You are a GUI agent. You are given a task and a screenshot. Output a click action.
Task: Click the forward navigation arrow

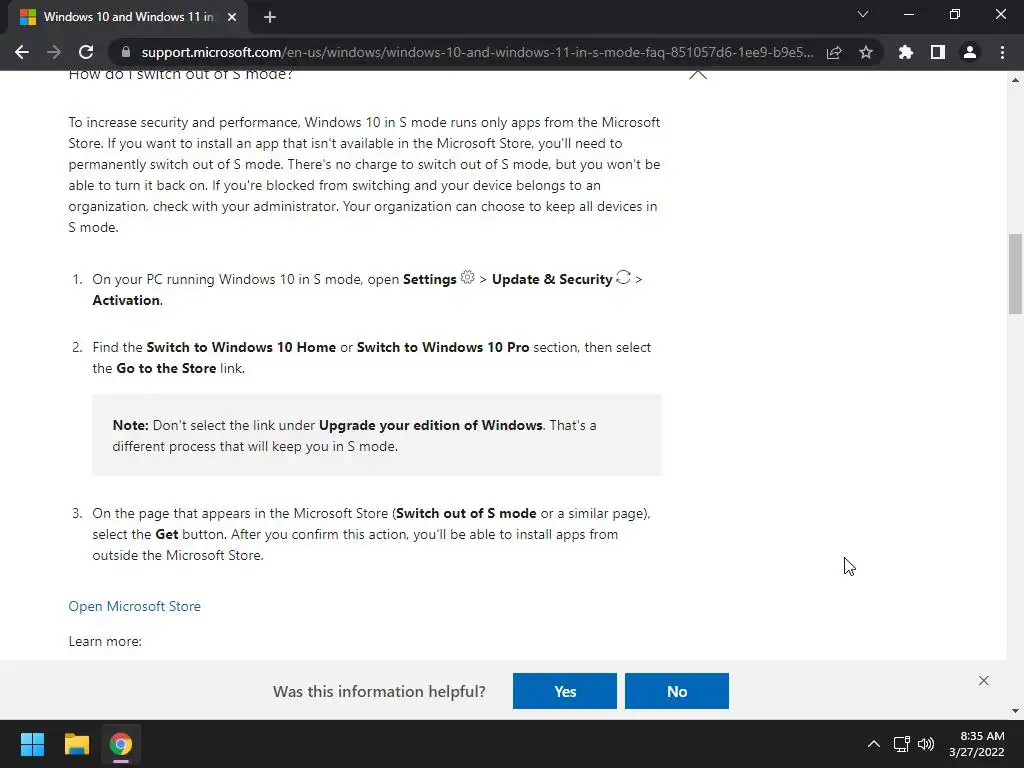pos(54,52)
